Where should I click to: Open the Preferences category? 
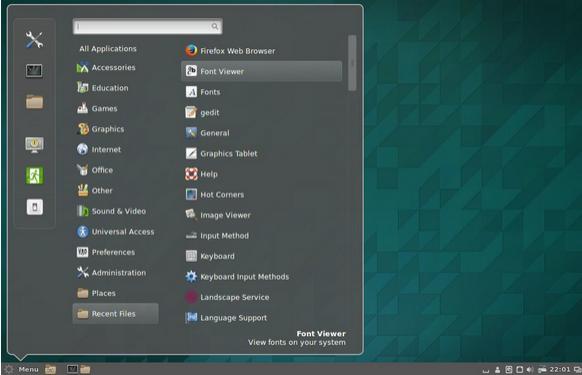(x=116, y=252)
